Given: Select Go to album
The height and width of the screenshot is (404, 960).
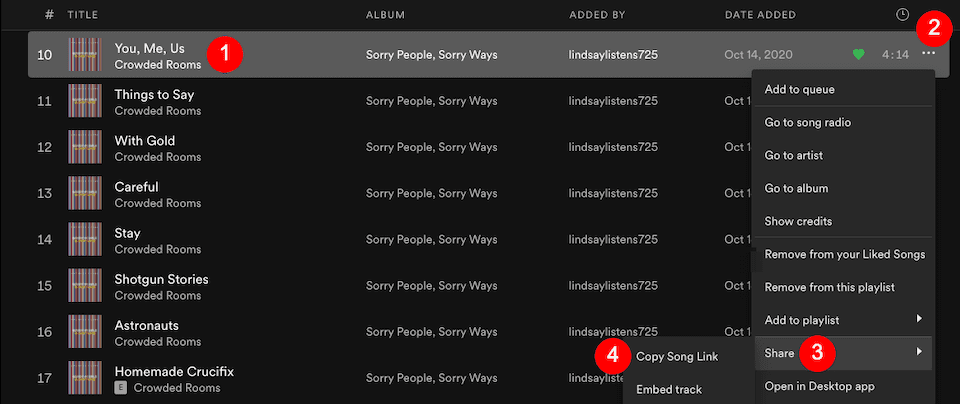Looking at the screenshot, I should pos(796,188).
